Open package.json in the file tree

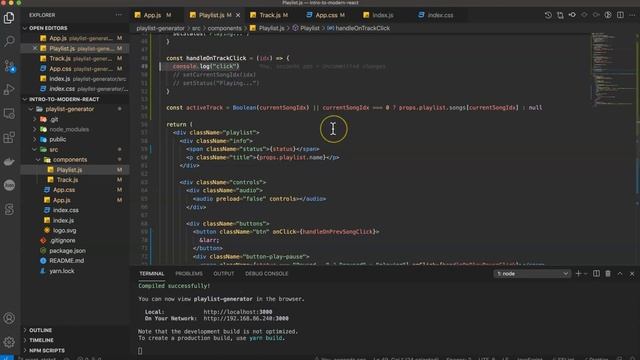pyautogui.click(x=67, y=251)
